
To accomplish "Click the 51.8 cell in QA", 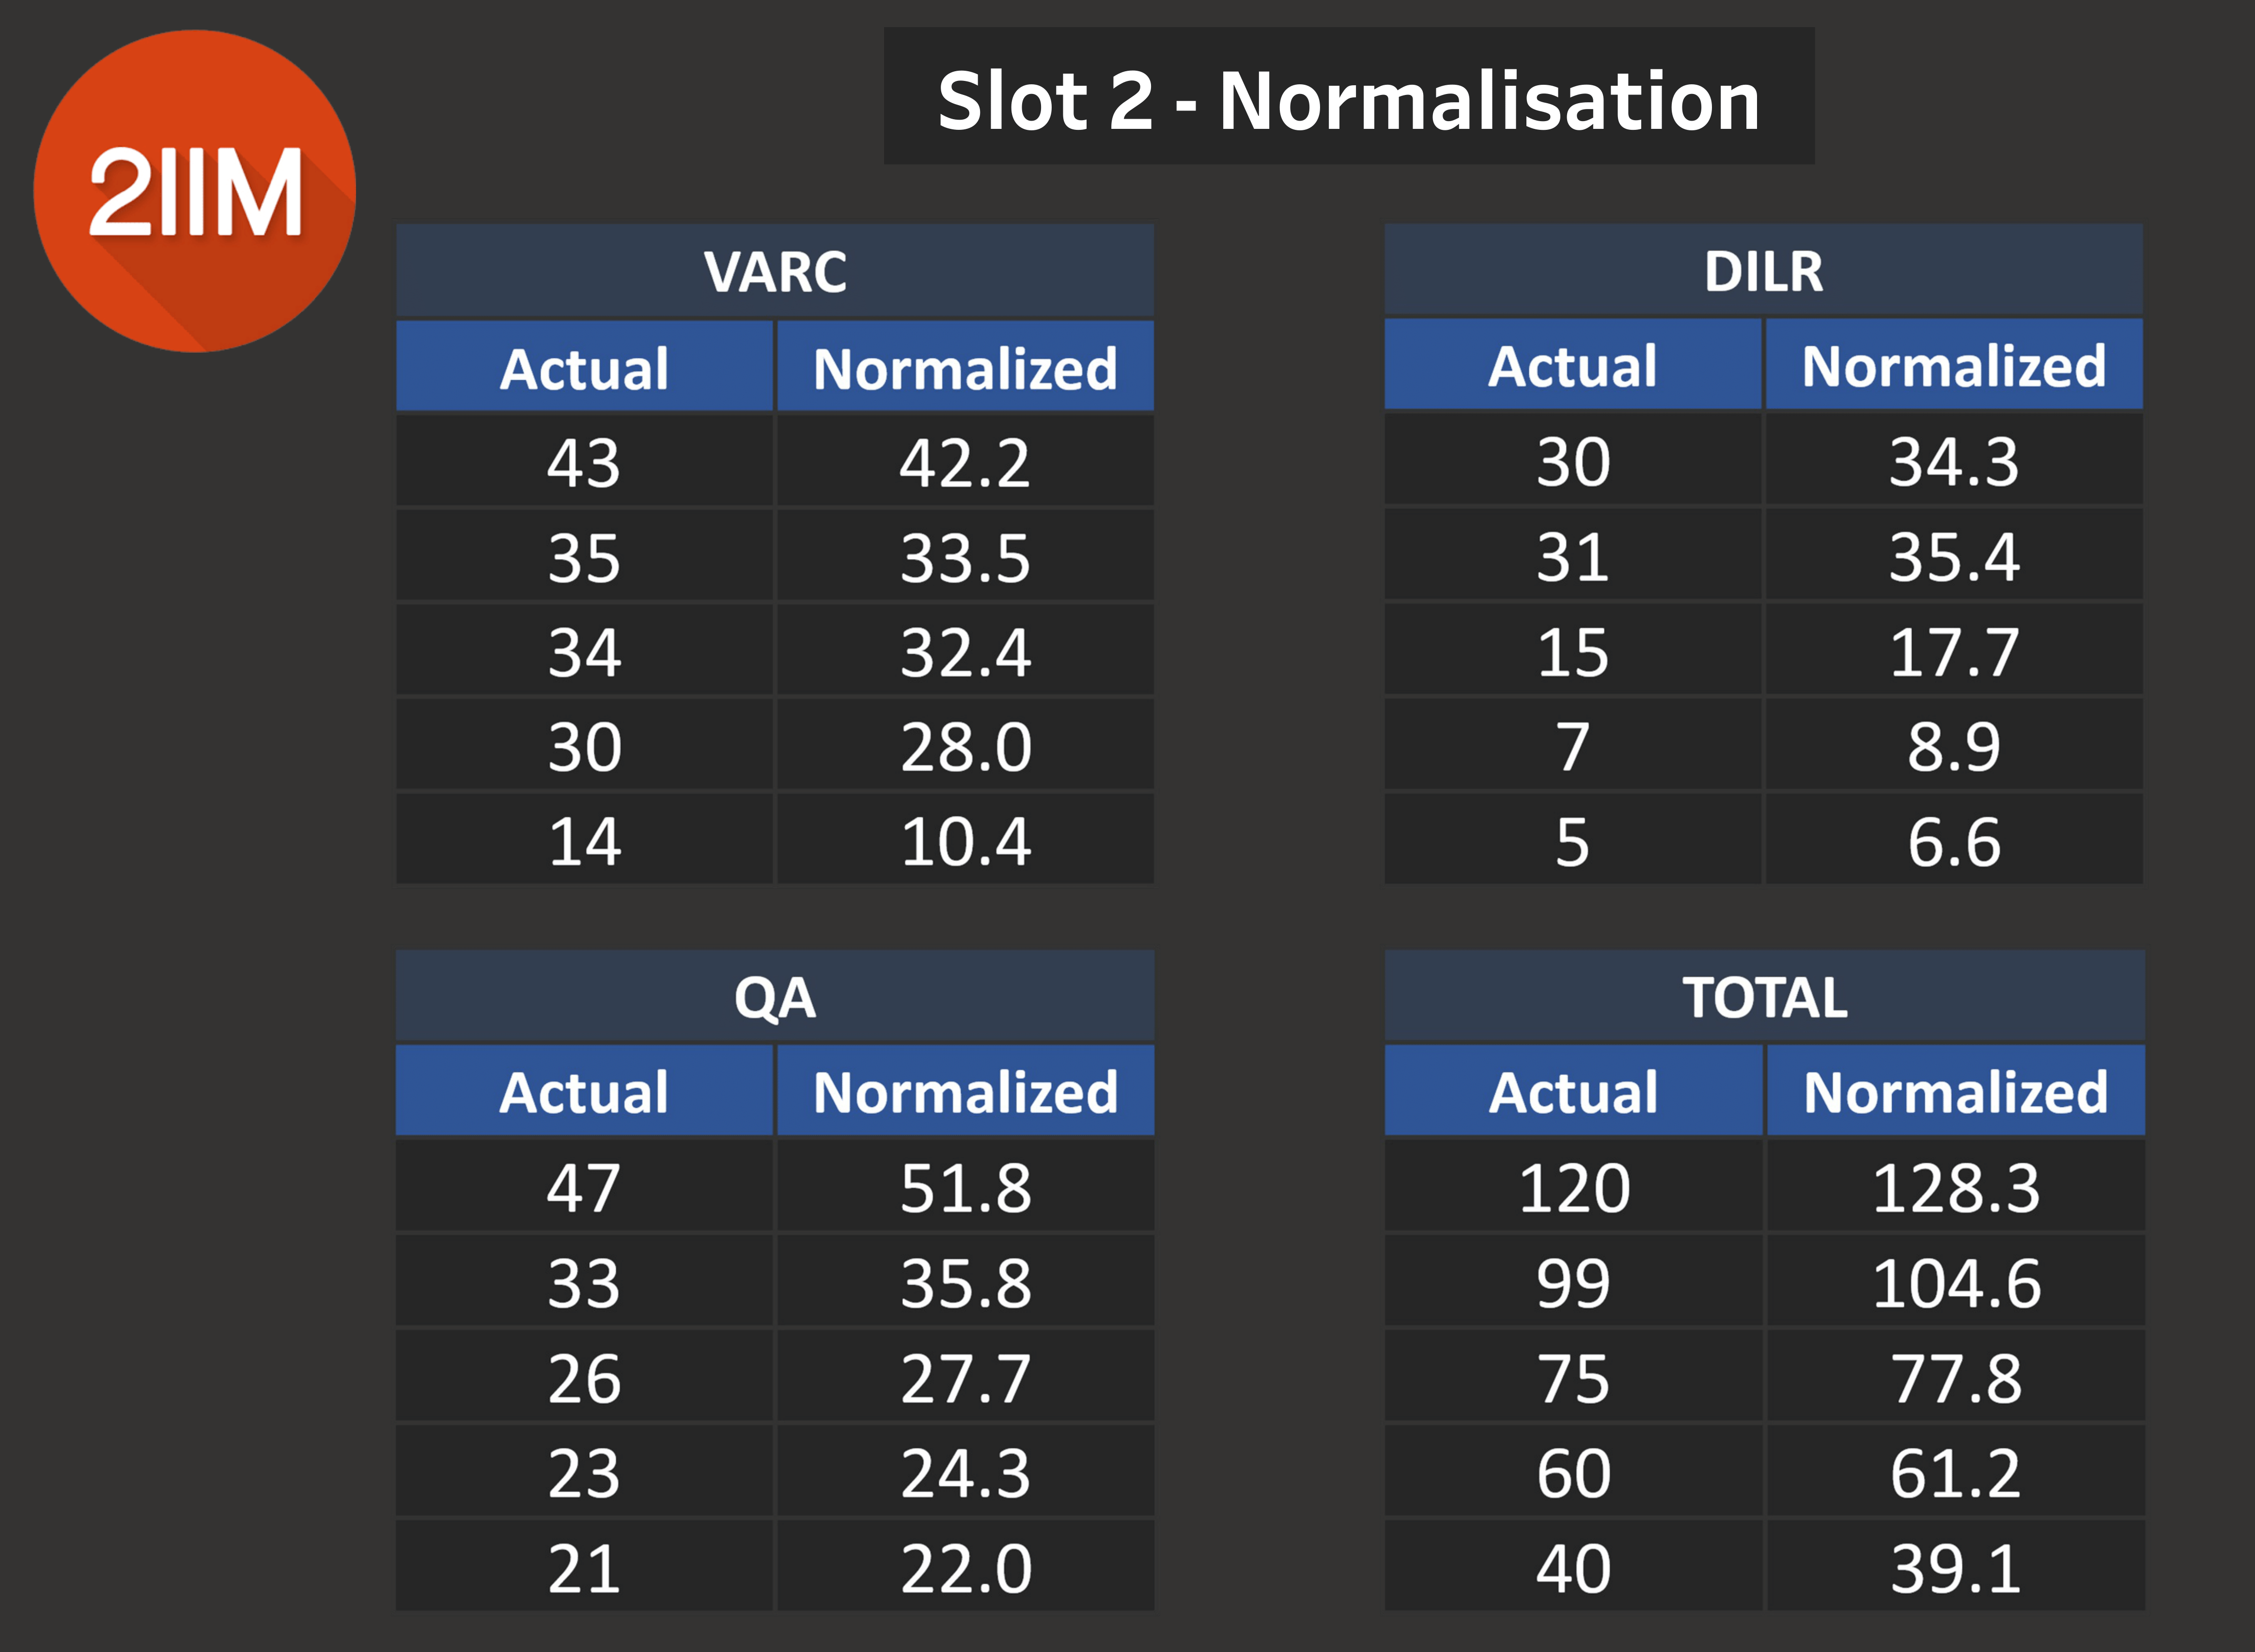I will pos(965,1187).
